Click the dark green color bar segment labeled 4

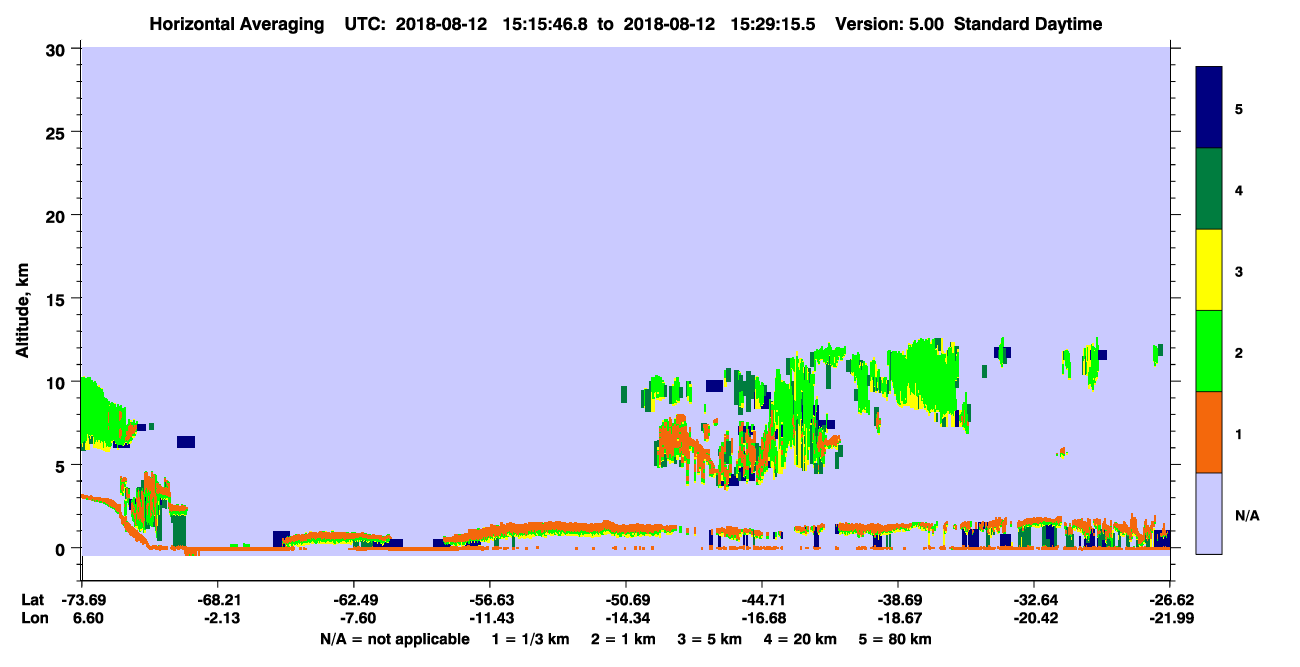click(1209, 189)
